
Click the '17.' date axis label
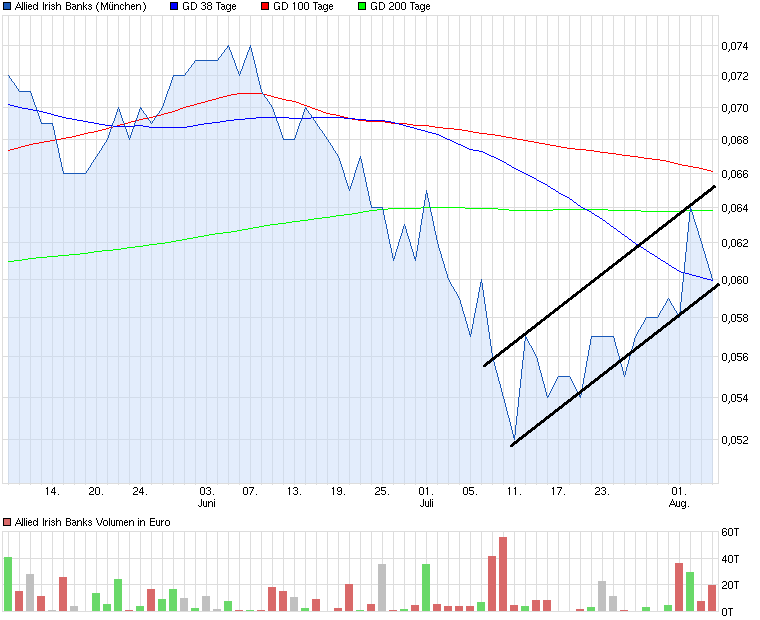pyautogui.click(x=558, y=492)
